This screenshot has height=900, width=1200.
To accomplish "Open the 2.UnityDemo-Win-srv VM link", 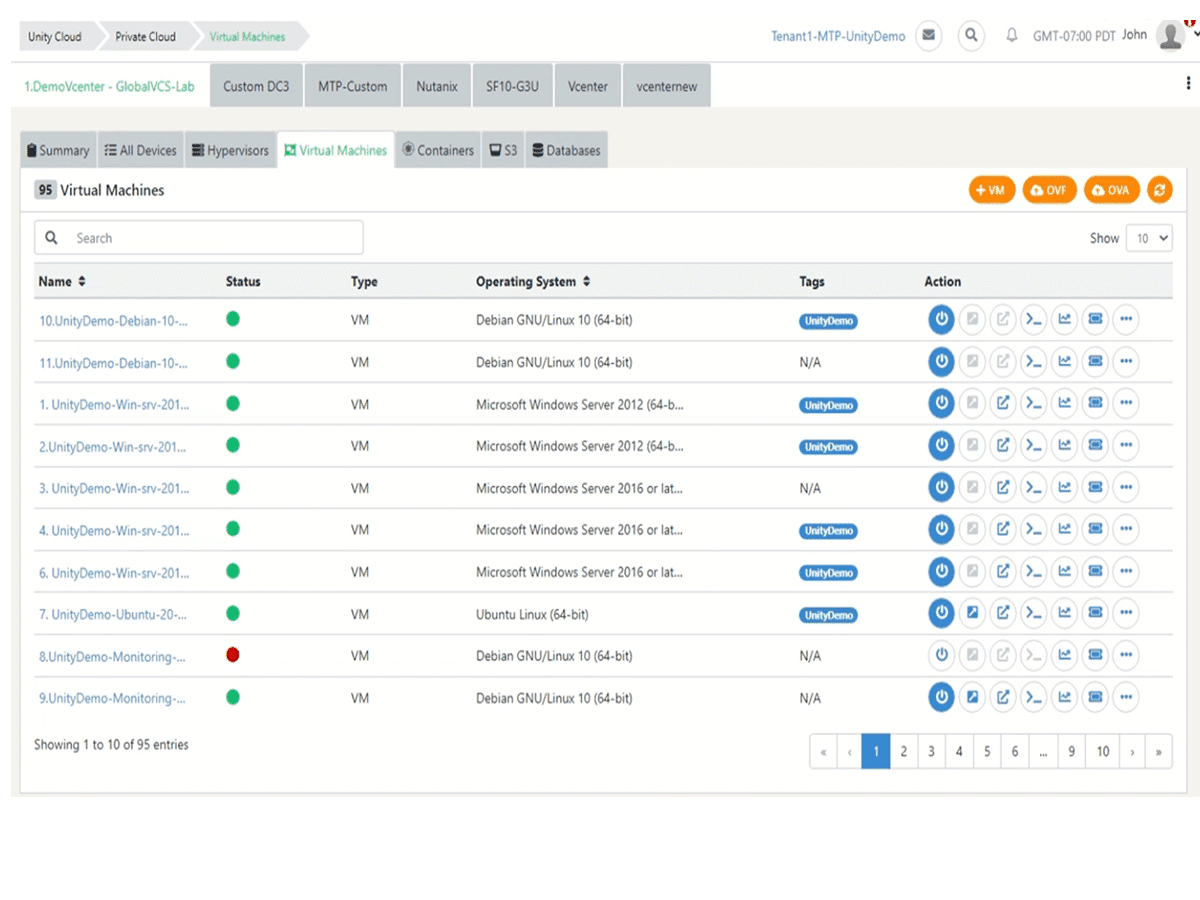I will (x=114, y=446).
